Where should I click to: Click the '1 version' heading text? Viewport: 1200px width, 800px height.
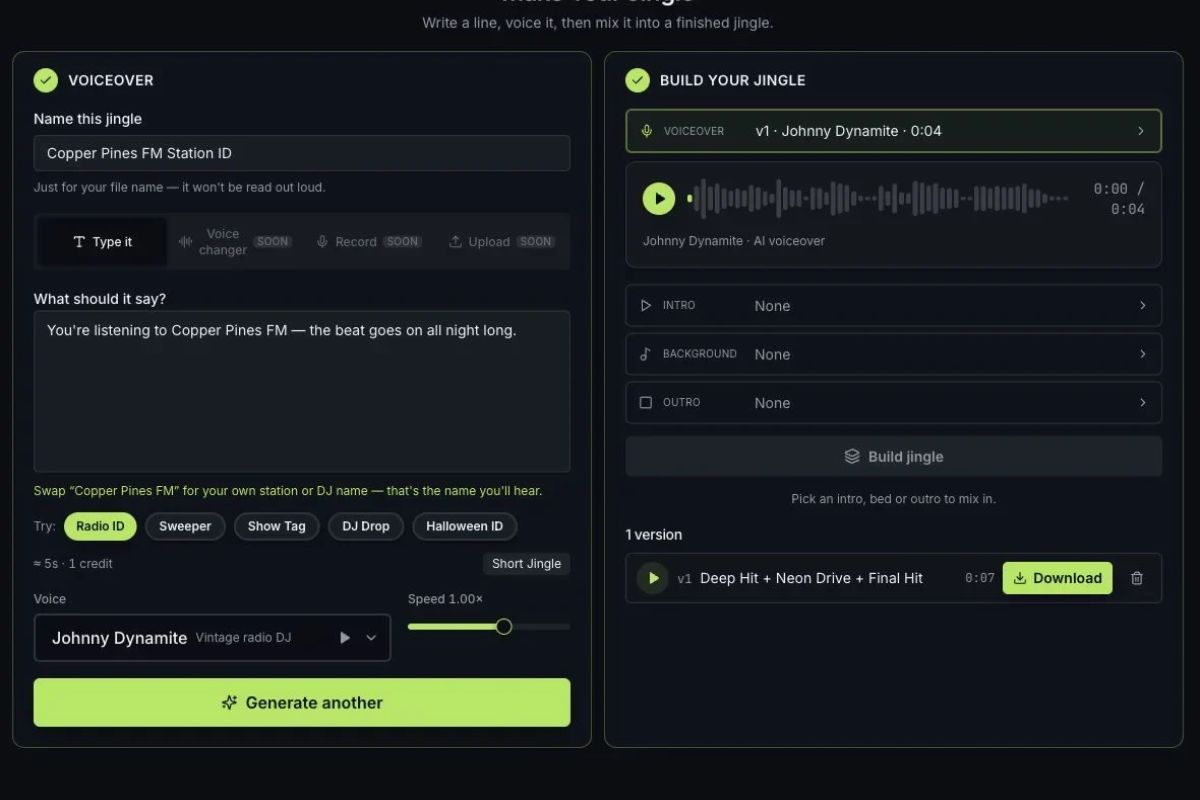654,535
